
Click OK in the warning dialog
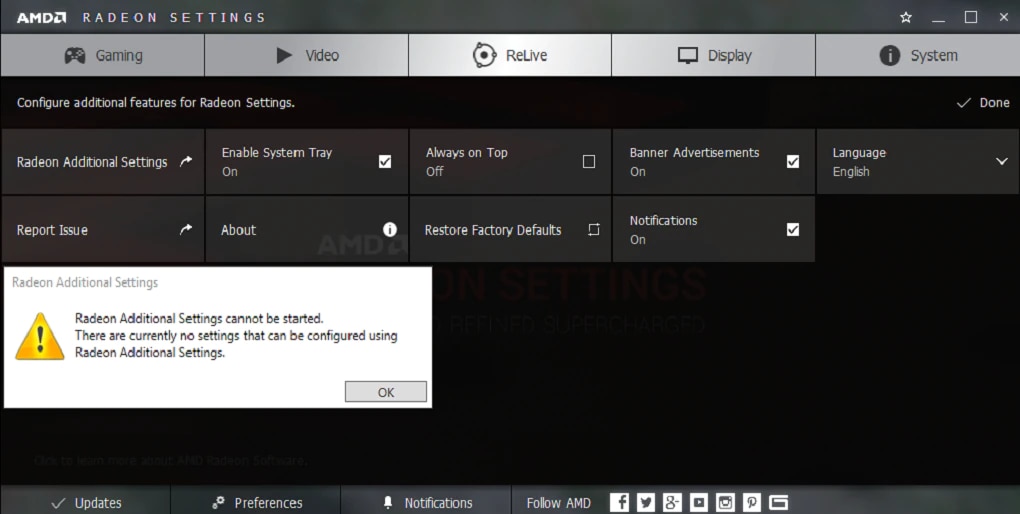point(386,392)
